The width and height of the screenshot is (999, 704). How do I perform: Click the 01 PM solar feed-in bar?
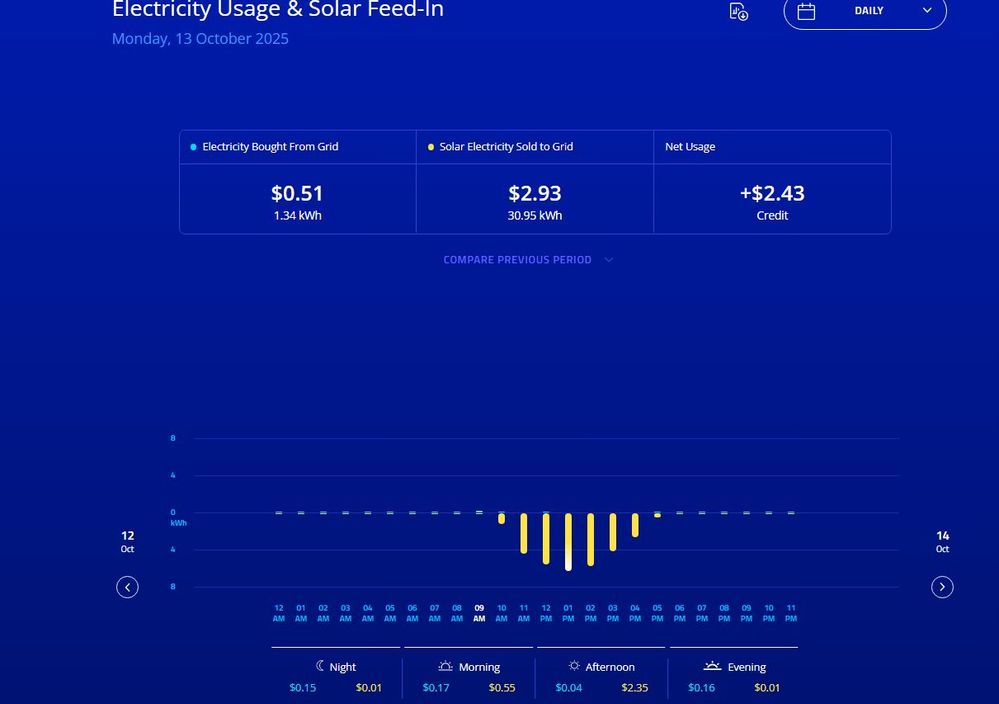tap(568, 541)
